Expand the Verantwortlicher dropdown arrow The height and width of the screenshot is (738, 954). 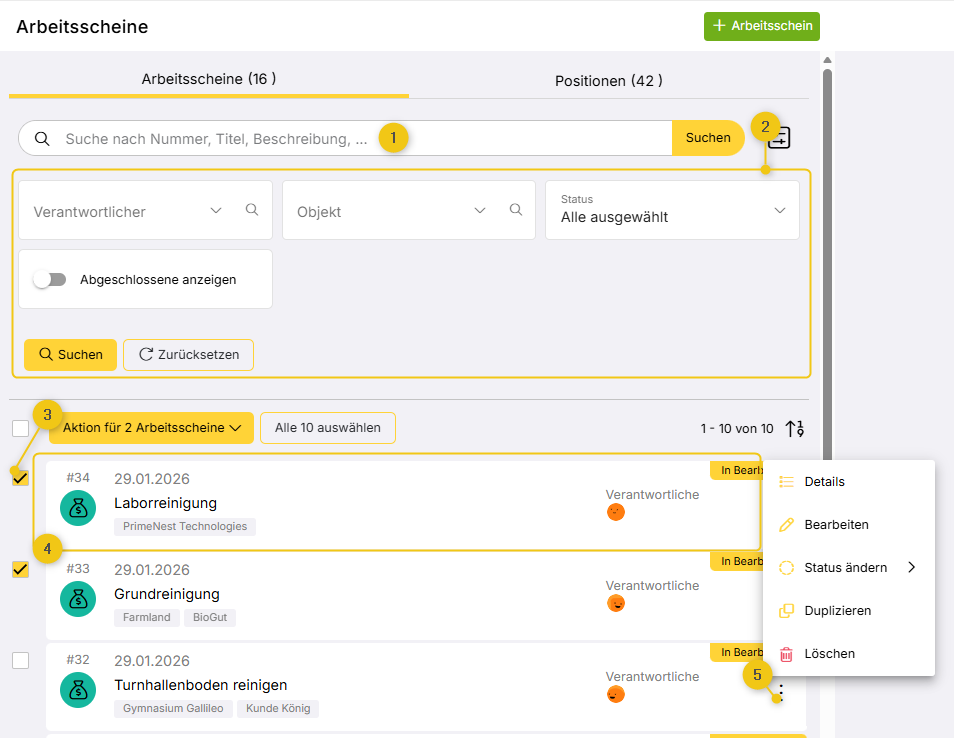coord(216,210)
